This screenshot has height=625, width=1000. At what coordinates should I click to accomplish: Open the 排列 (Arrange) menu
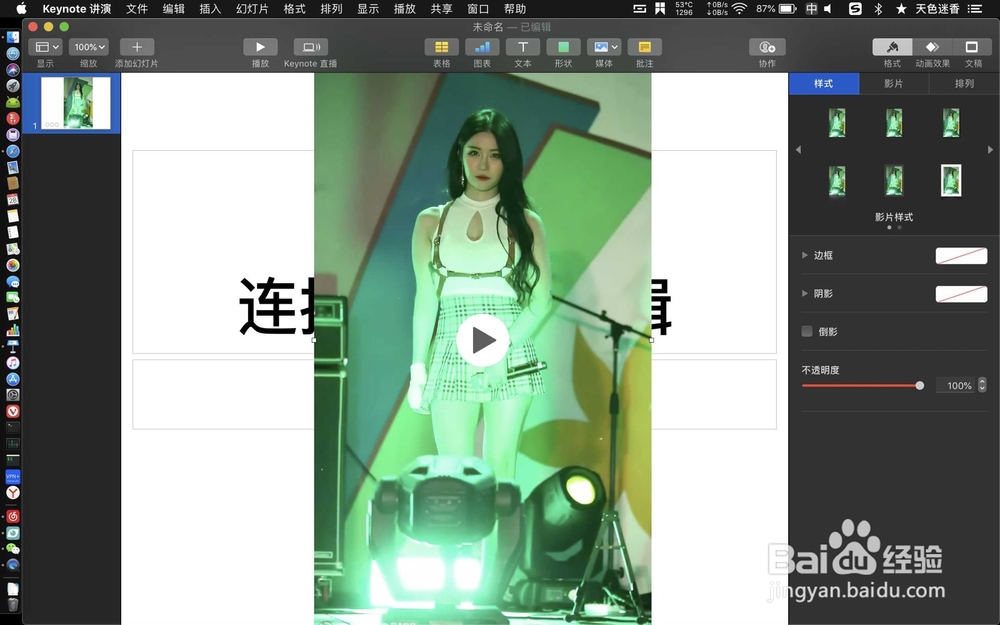pos(331,9)
